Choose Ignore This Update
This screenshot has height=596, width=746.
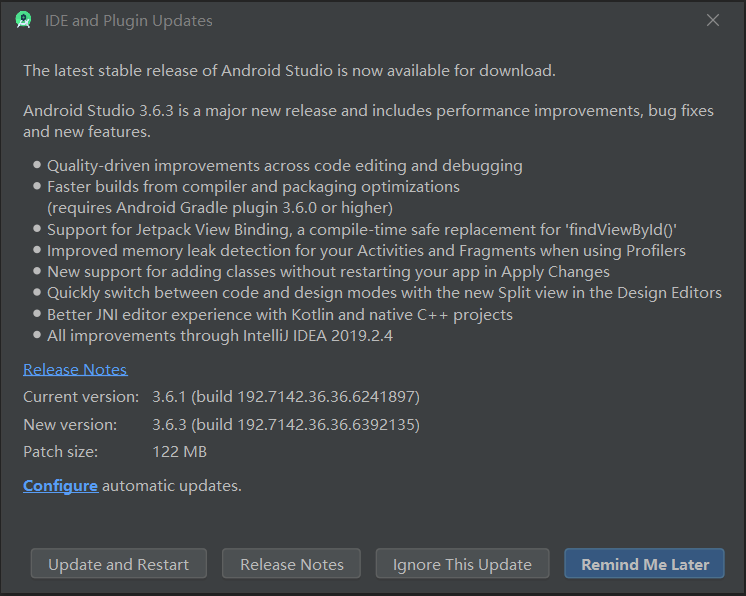[x=462, y=564]
